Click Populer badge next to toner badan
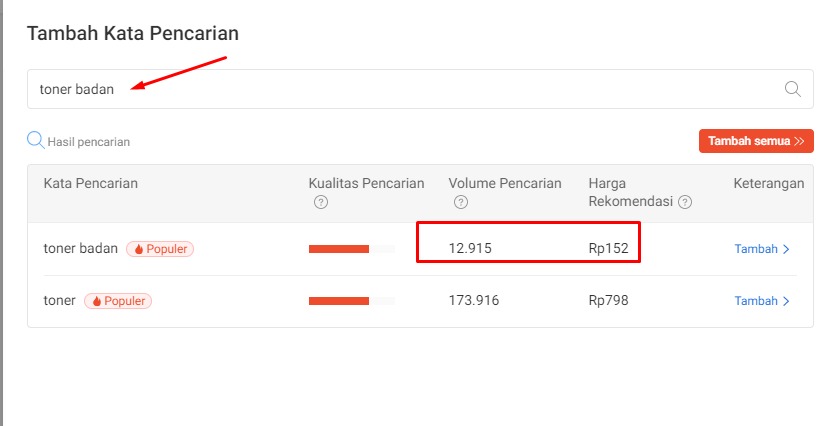 160,249
